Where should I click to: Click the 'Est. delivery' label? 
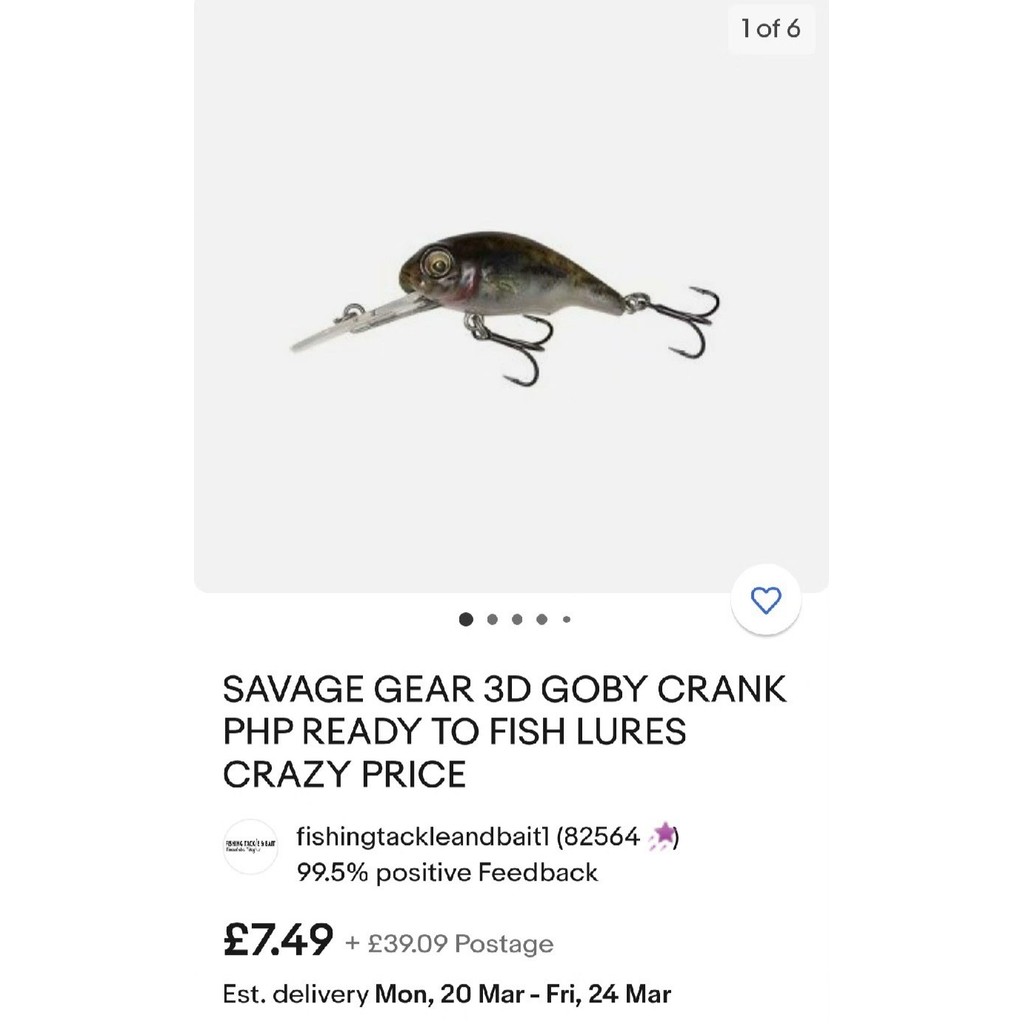click(294, 994)
